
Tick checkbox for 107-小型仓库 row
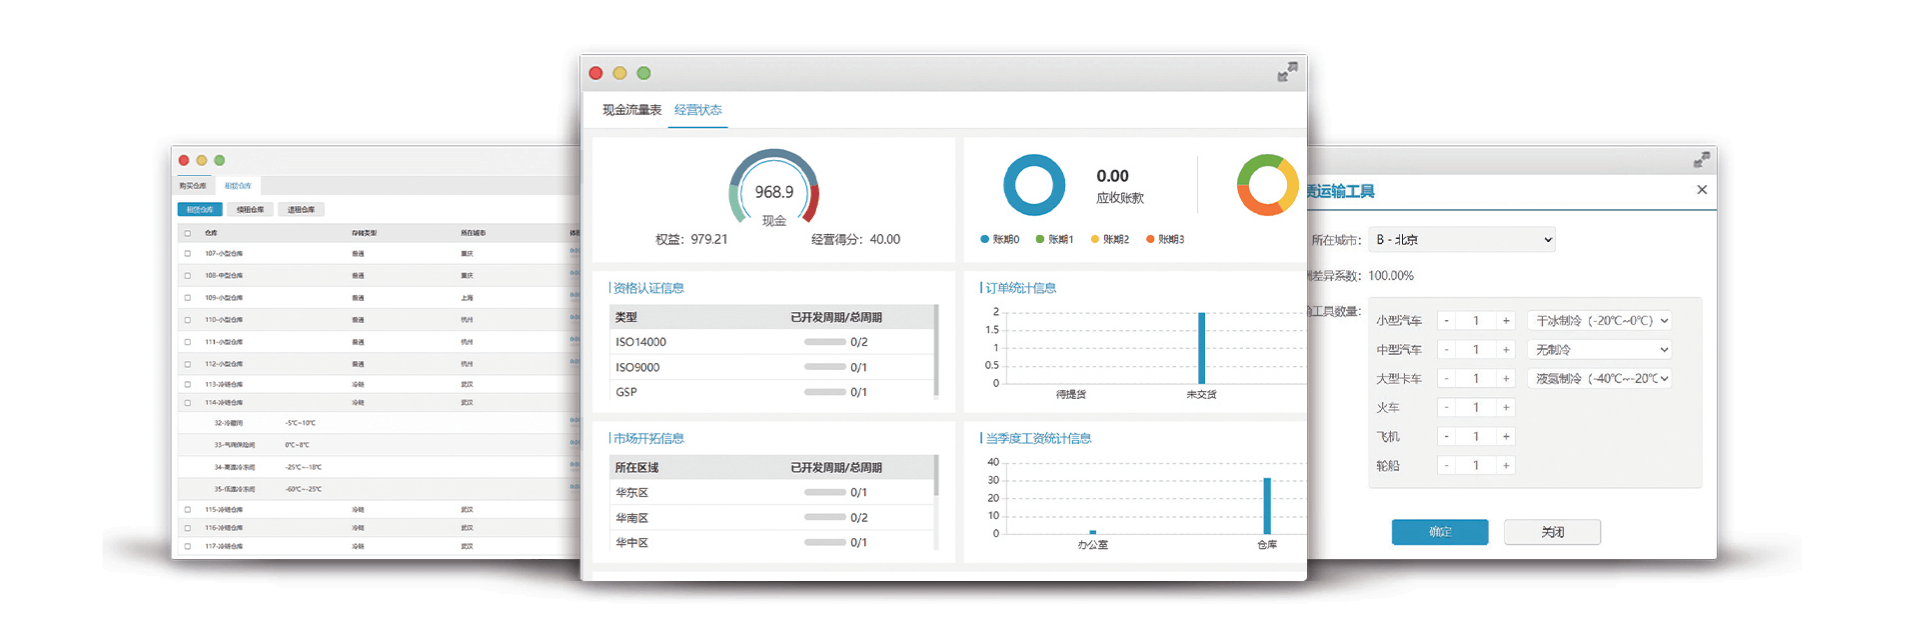(x=187, y=254)
